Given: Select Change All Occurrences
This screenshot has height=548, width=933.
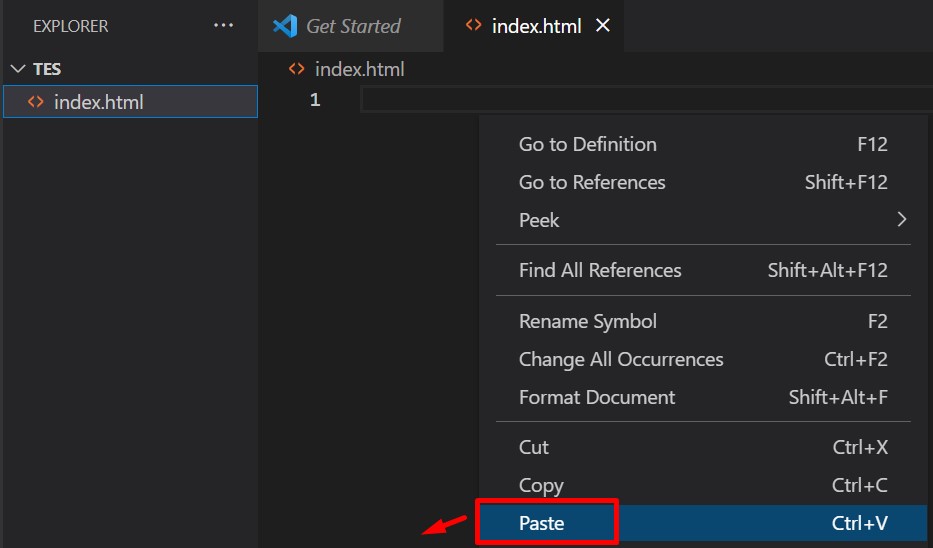Looking at the screenshot, I should point(620,359).
